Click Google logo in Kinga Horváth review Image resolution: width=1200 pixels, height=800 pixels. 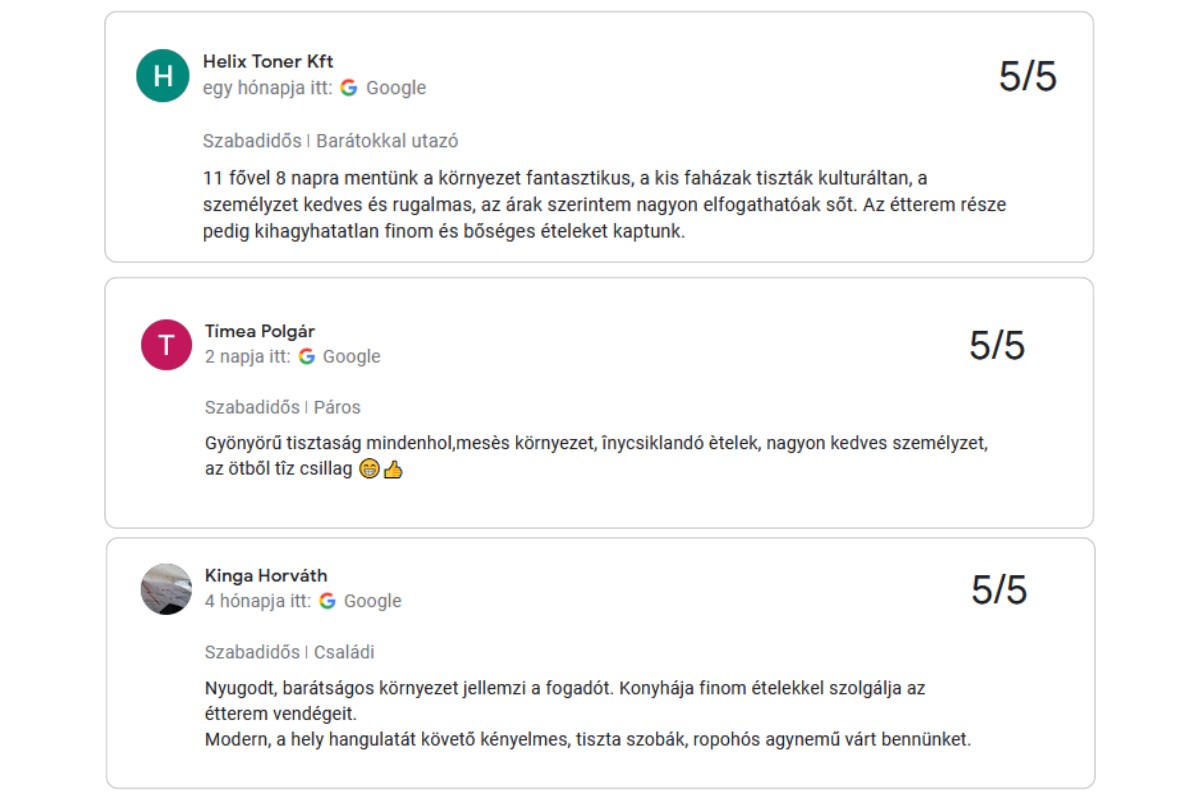327,601
